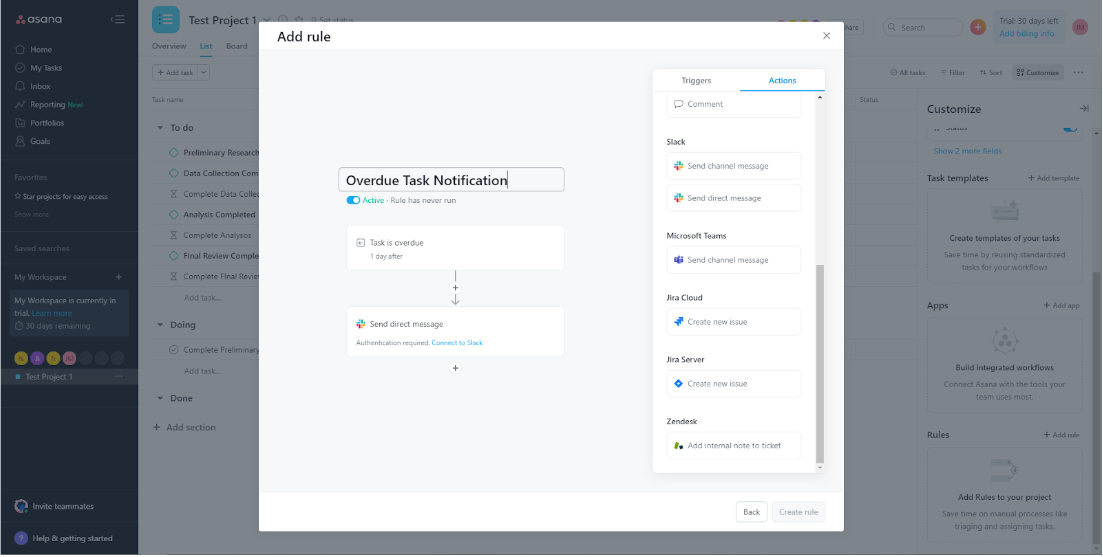Edit the rule name field
The height and width of the screenshot is (557, 1103).
click(x=452, y=180)
